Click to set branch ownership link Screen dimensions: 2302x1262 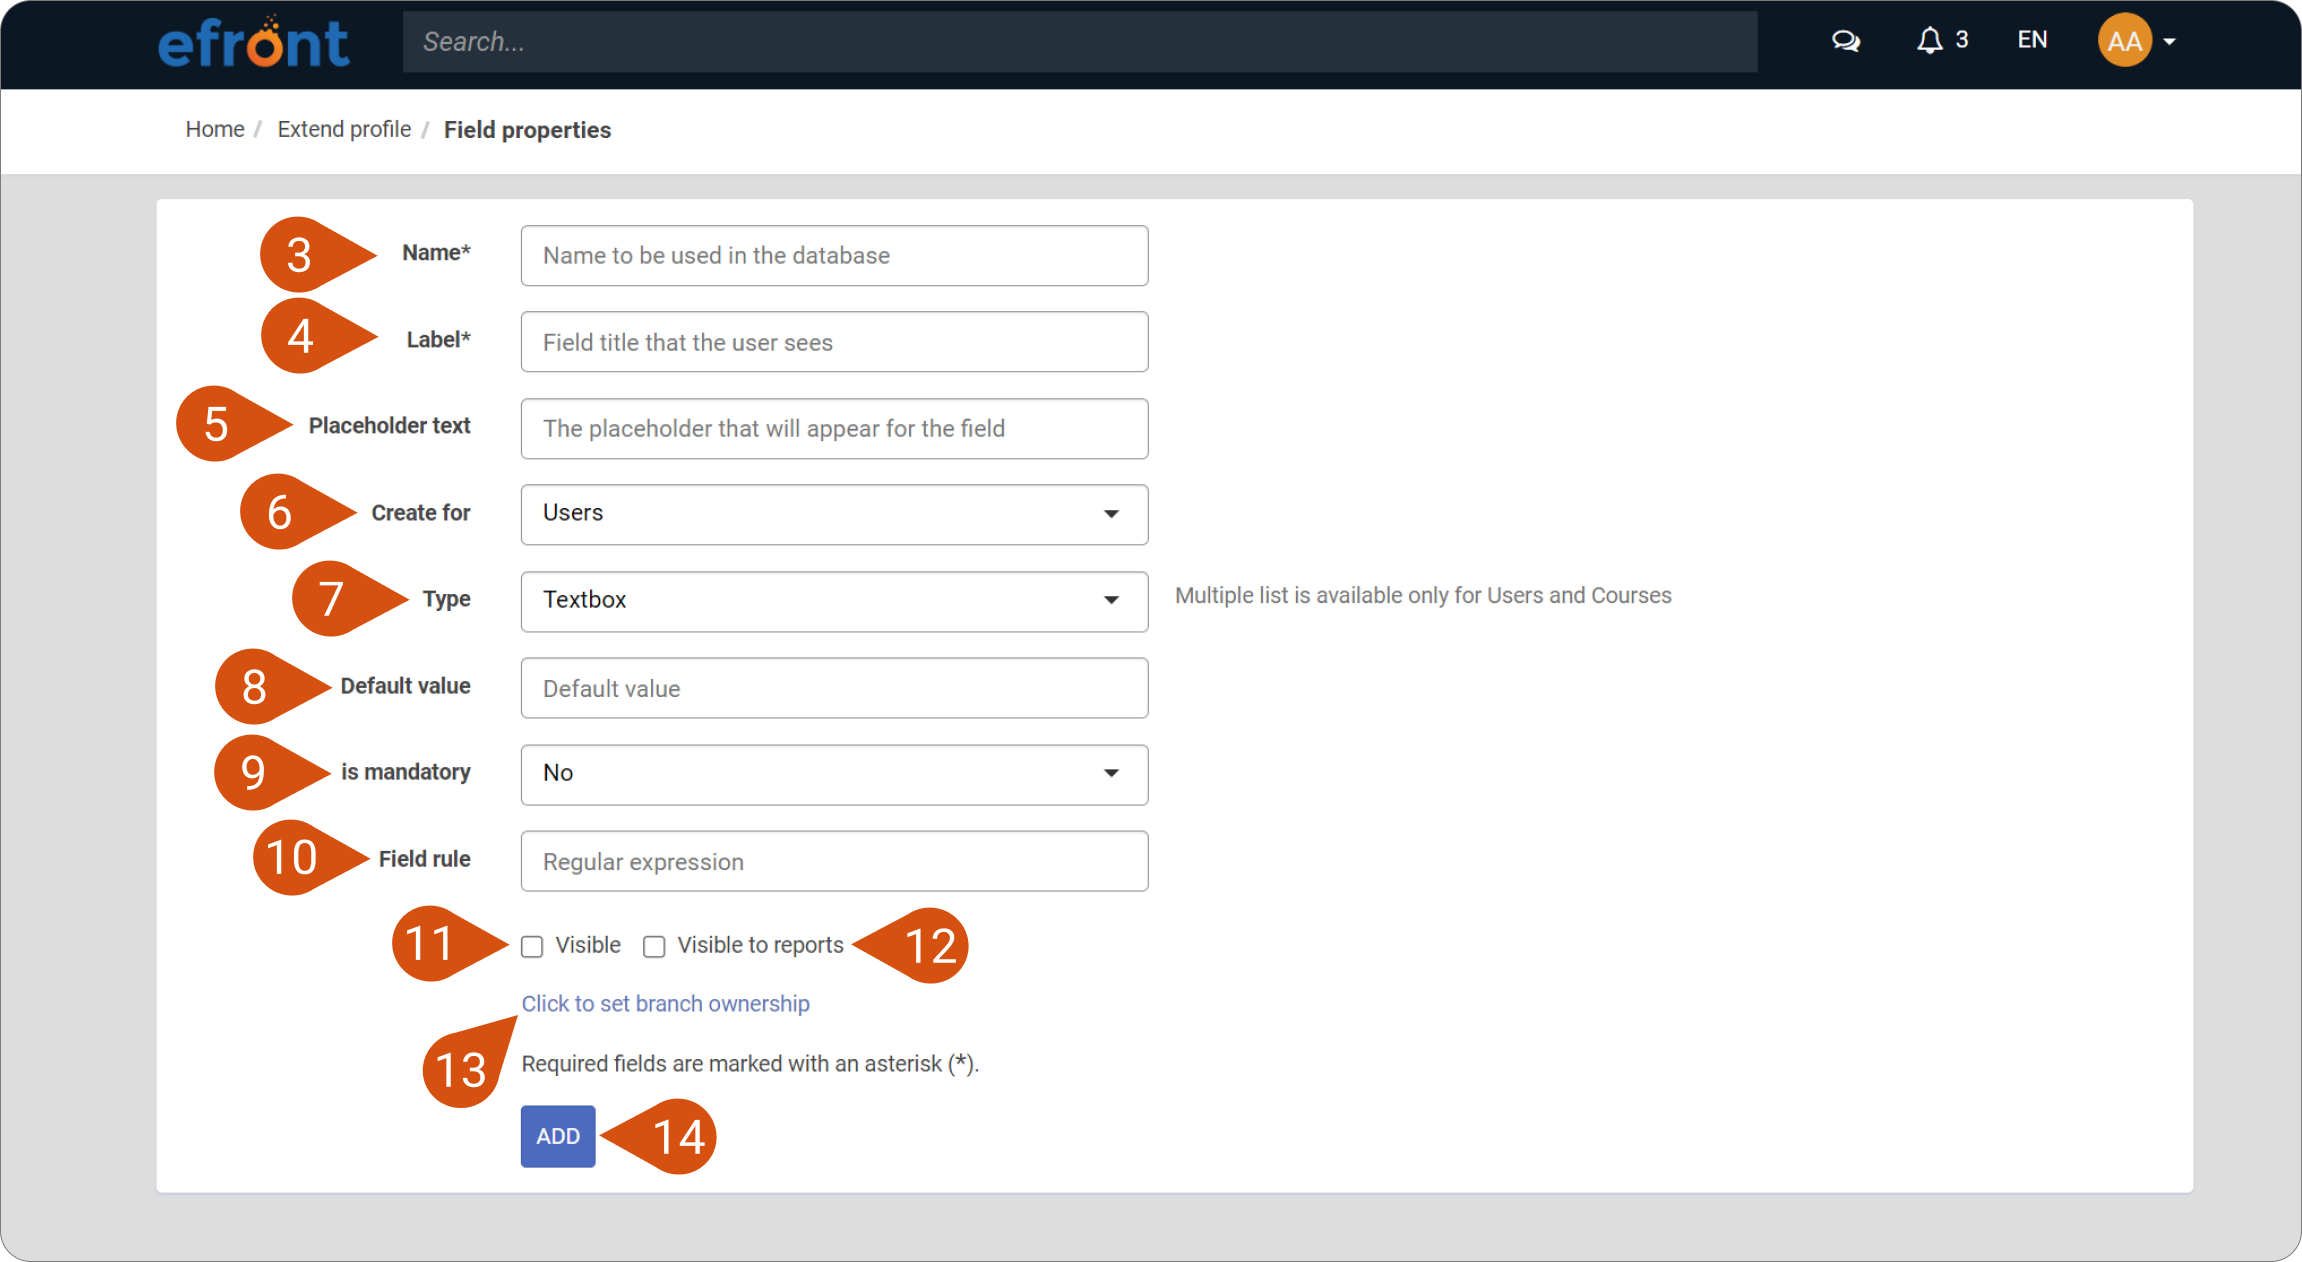pos(665,1004)
